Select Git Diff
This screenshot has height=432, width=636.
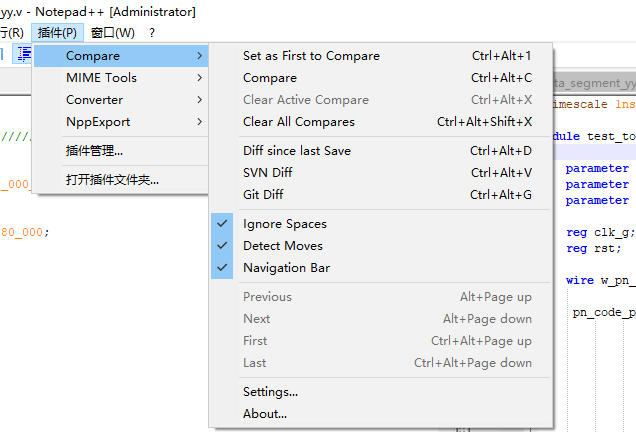[380, 195]
